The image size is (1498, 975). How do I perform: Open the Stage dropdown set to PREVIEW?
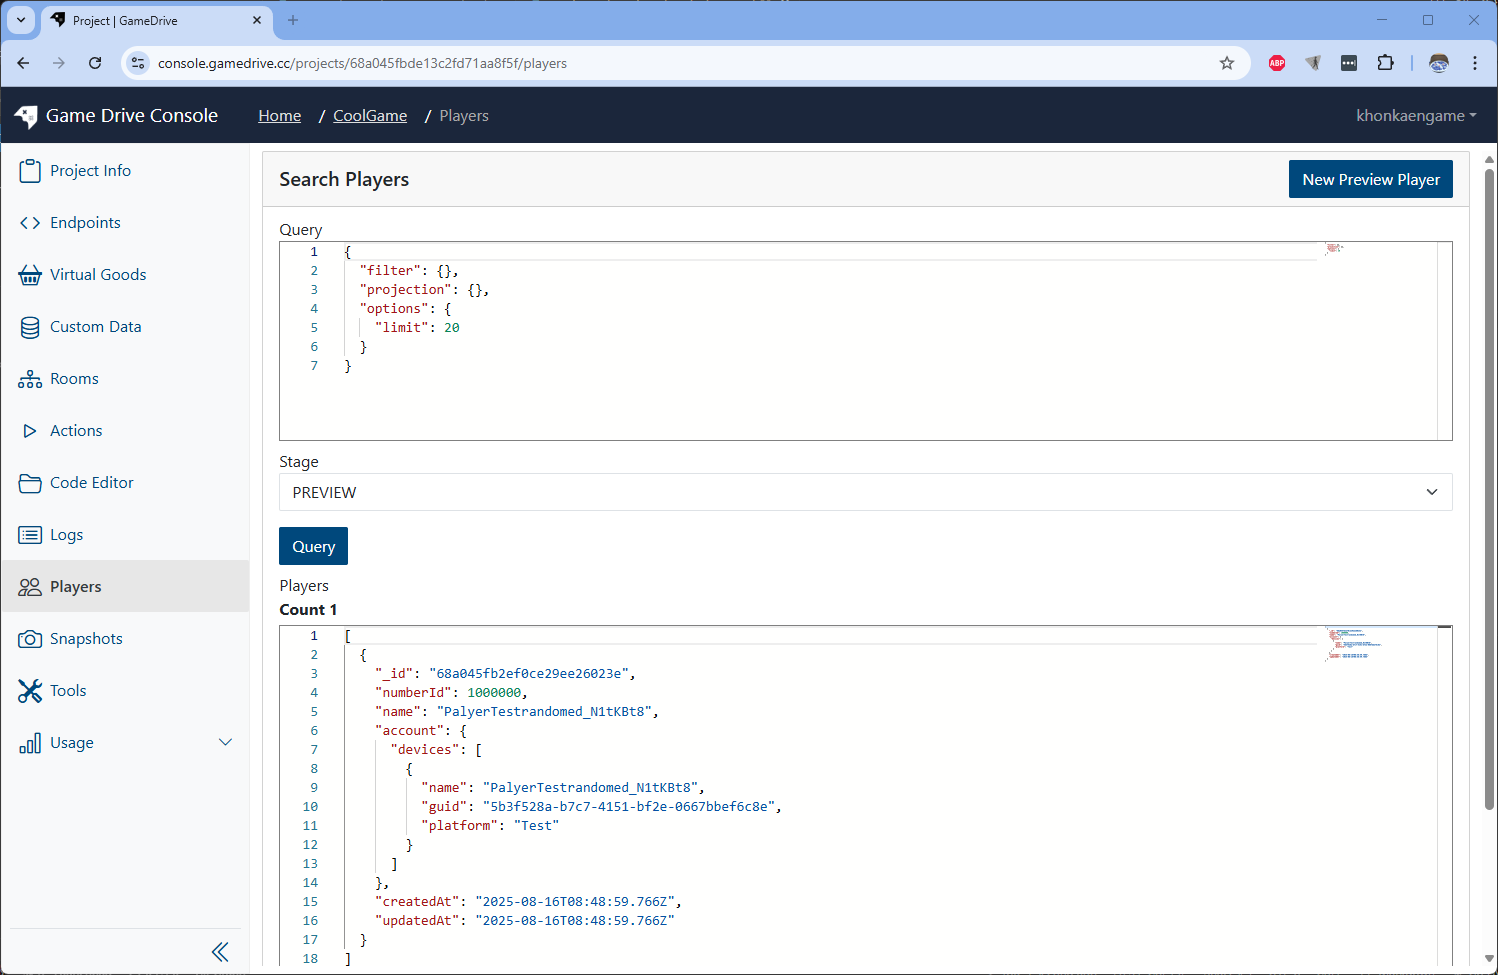(x=866, y=492)
